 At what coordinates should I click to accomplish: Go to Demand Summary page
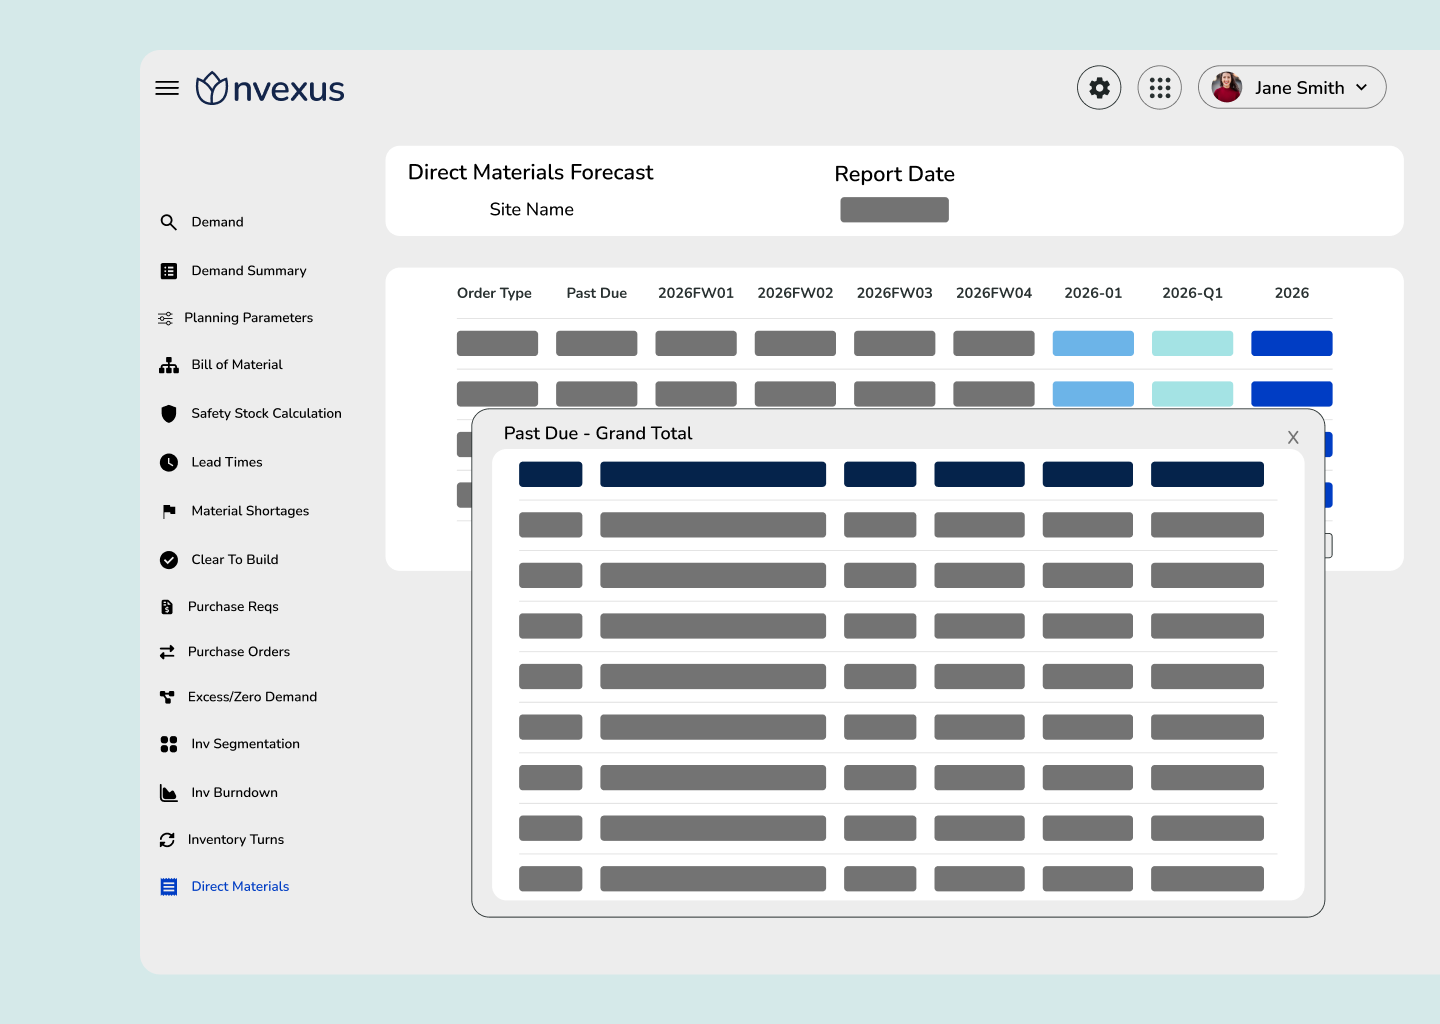pos(249,271)
